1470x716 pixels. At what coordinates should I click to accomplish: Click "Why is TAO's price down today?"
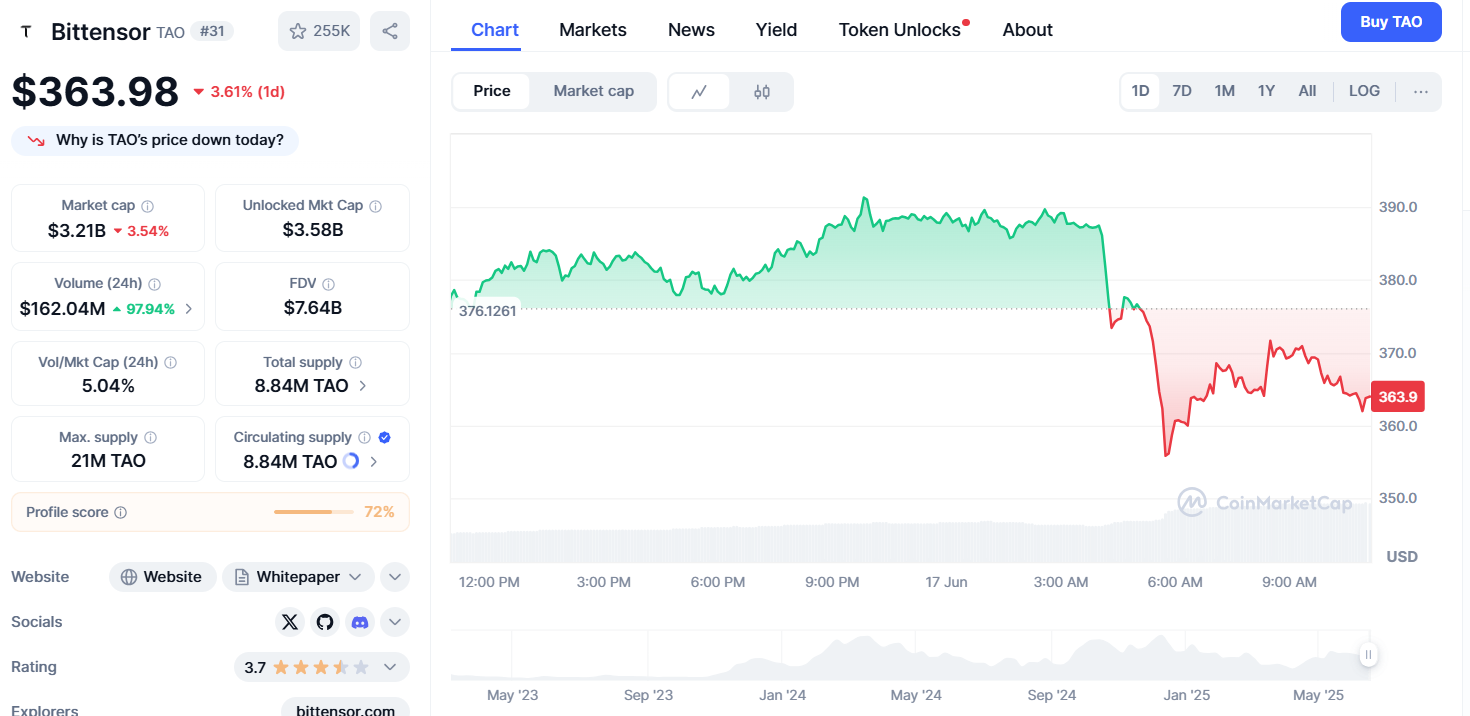point(155,141)
